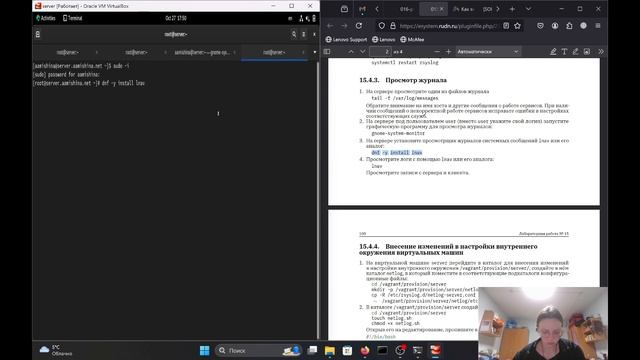Go to next PDF page
Viewport: 640px width, 360px height.
(x=362, y=52)
